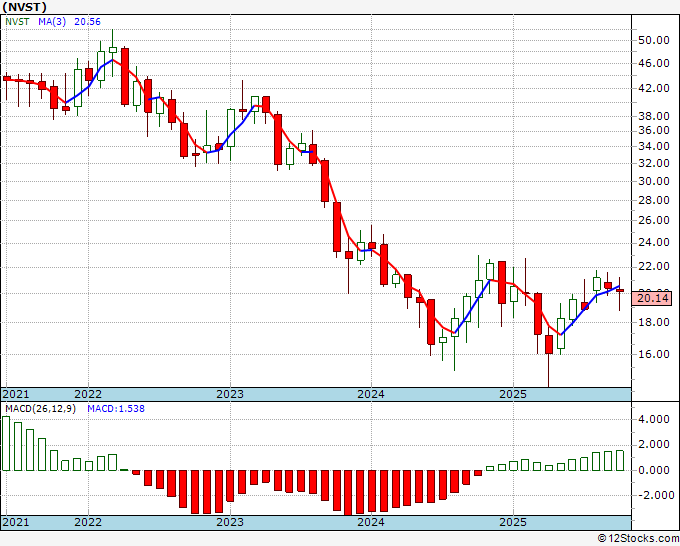Click the latest red candlestick near 20.14

tap(620, 291)
